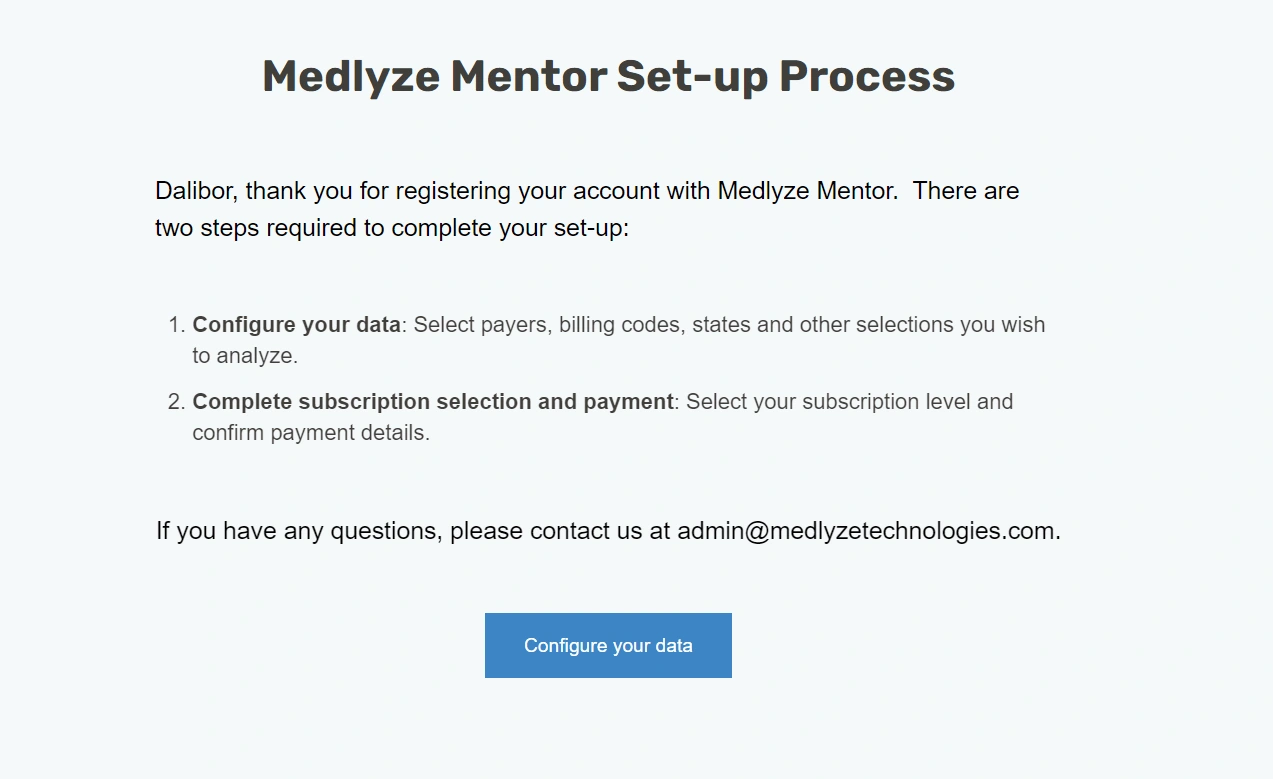This screenshot has width=1273, height=779.
Task: Select bold Complete subscription selection and payment text
Action: [433, 402]
